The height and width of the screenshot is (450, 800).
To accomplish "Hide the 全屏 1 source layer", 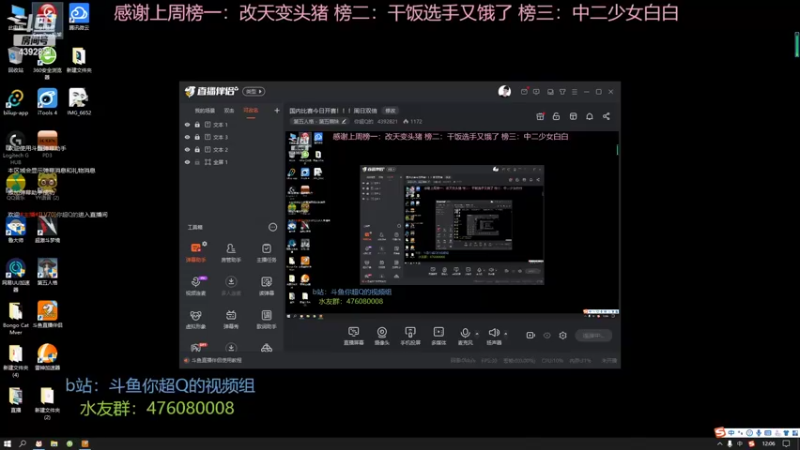I will pyautogui.click(x=187, y=162).
